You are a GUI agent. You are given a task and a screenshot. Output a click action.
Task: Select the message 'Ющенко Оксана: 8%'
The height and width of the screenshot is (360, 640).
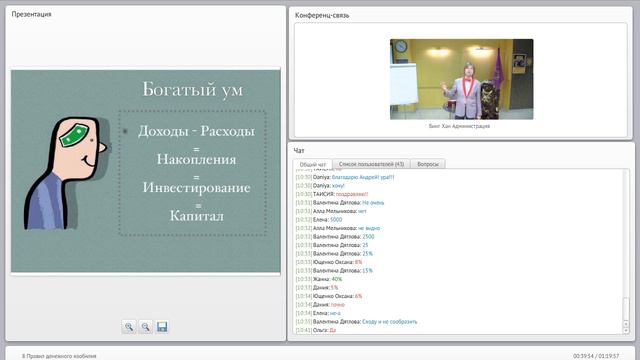pyautogui.click(x=329, y=262)
